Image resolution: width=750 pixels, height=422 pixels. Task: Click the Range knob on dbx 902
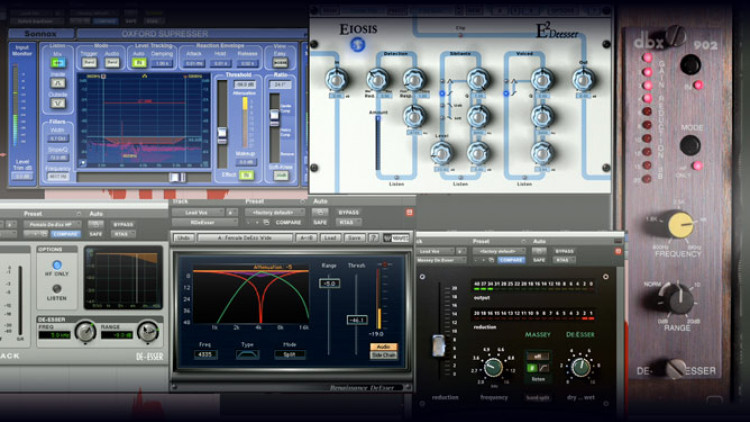pyautogui.click(x=679, y=299)
